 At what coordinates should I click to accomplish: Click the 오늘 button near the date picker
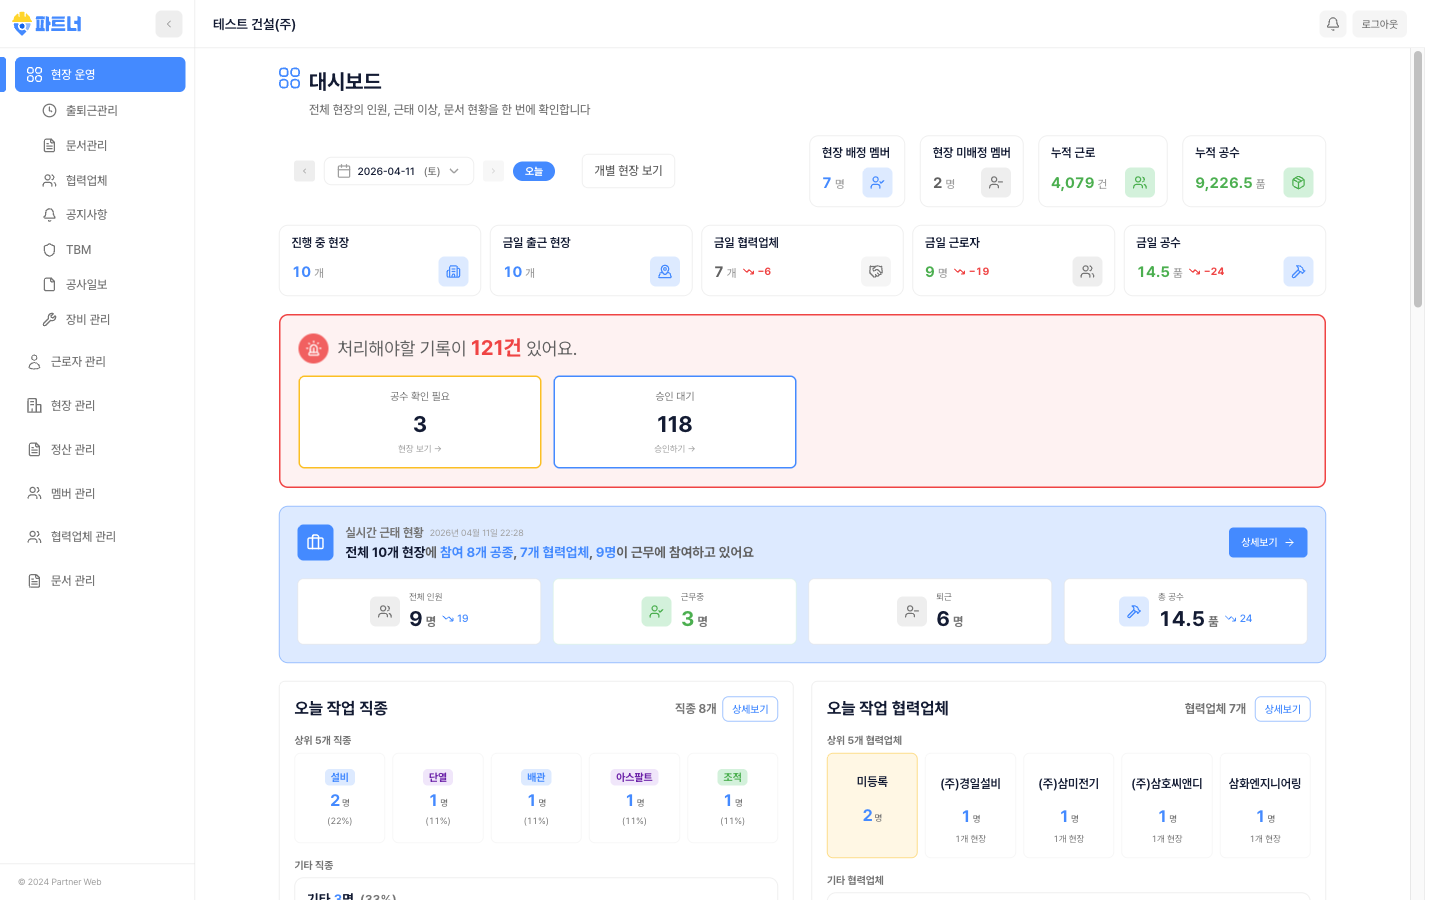534,170
